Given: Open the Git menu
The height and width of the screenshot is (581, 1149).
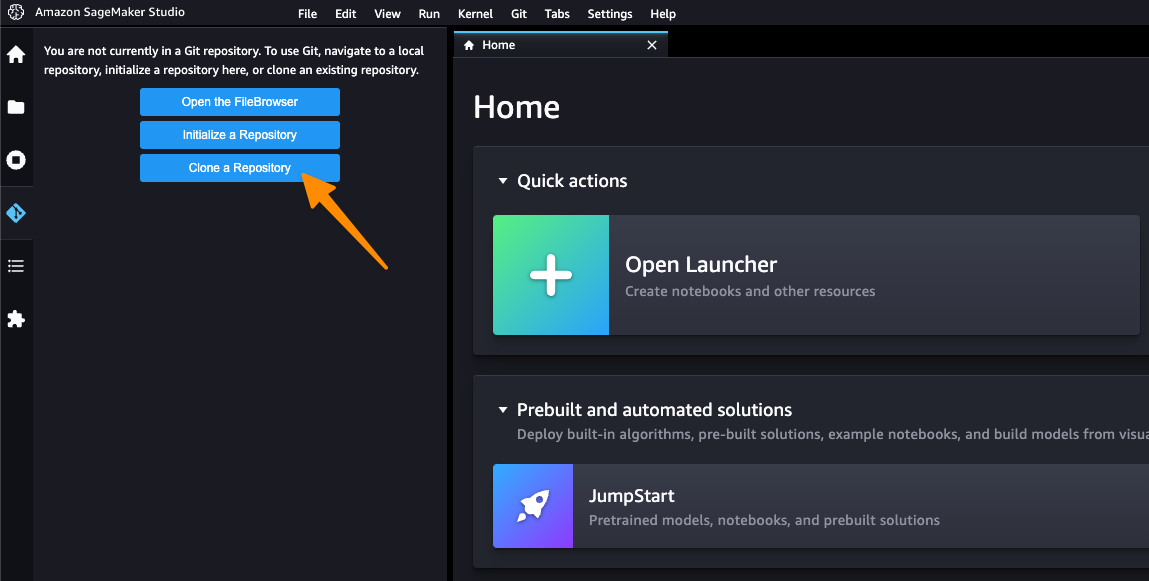Looking at the screenshot, I should [519, 14].
